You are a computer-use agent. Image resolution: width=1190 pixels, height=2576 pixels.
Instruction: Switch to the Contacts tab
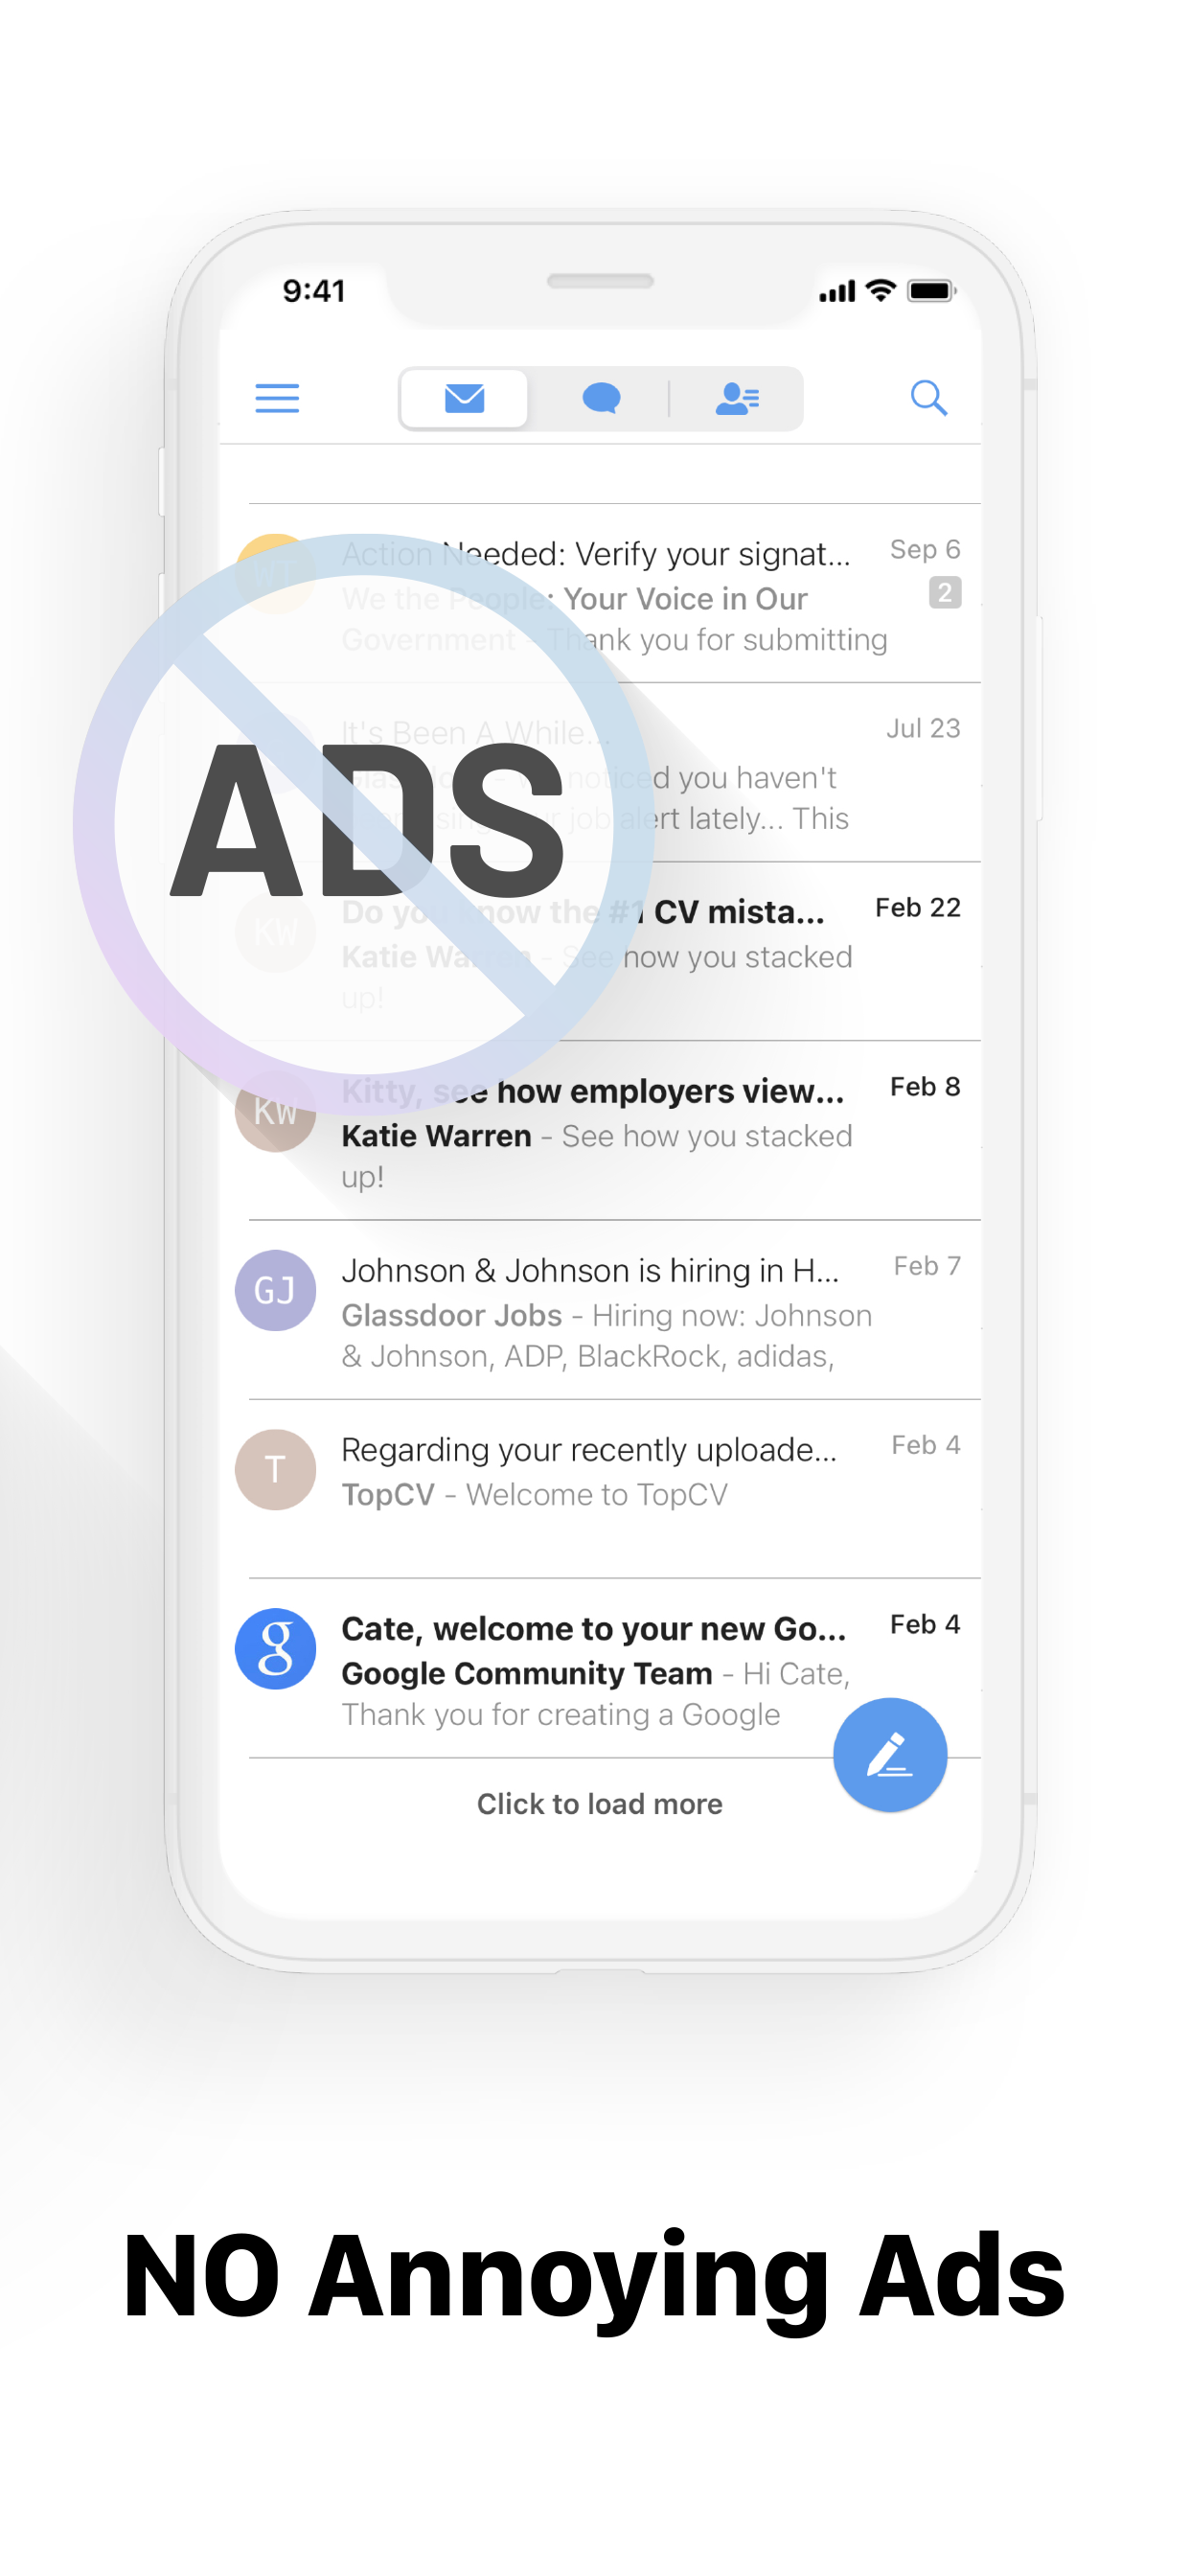737,398
